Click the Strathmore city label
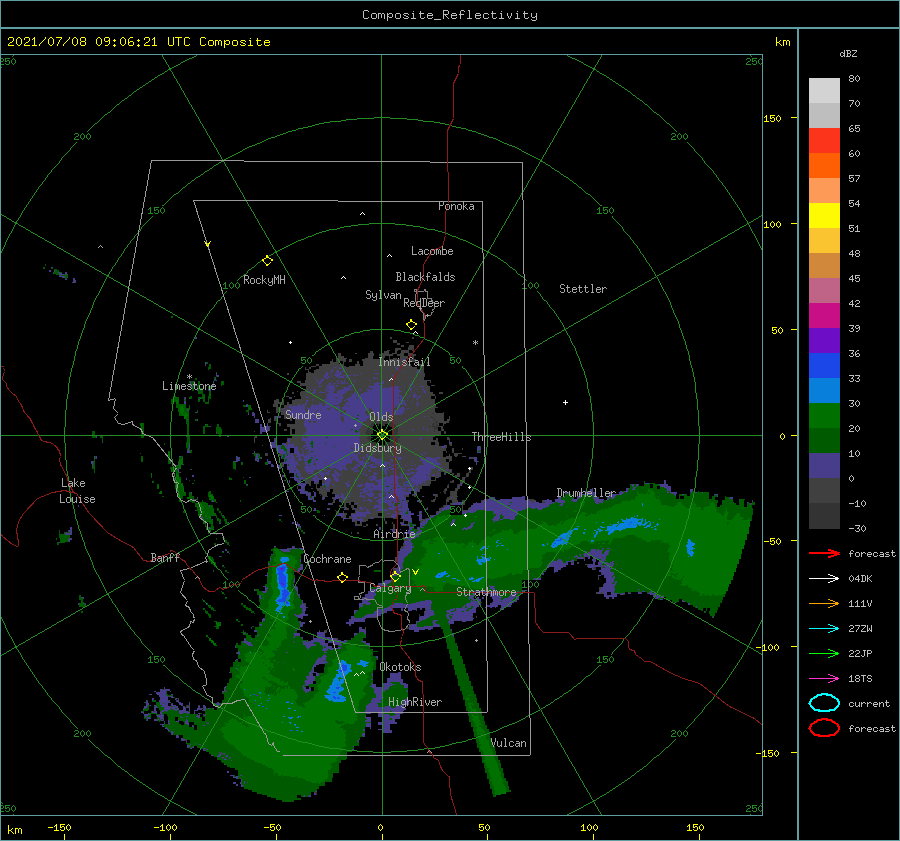The image size is (900, 841). click(486, 592)
